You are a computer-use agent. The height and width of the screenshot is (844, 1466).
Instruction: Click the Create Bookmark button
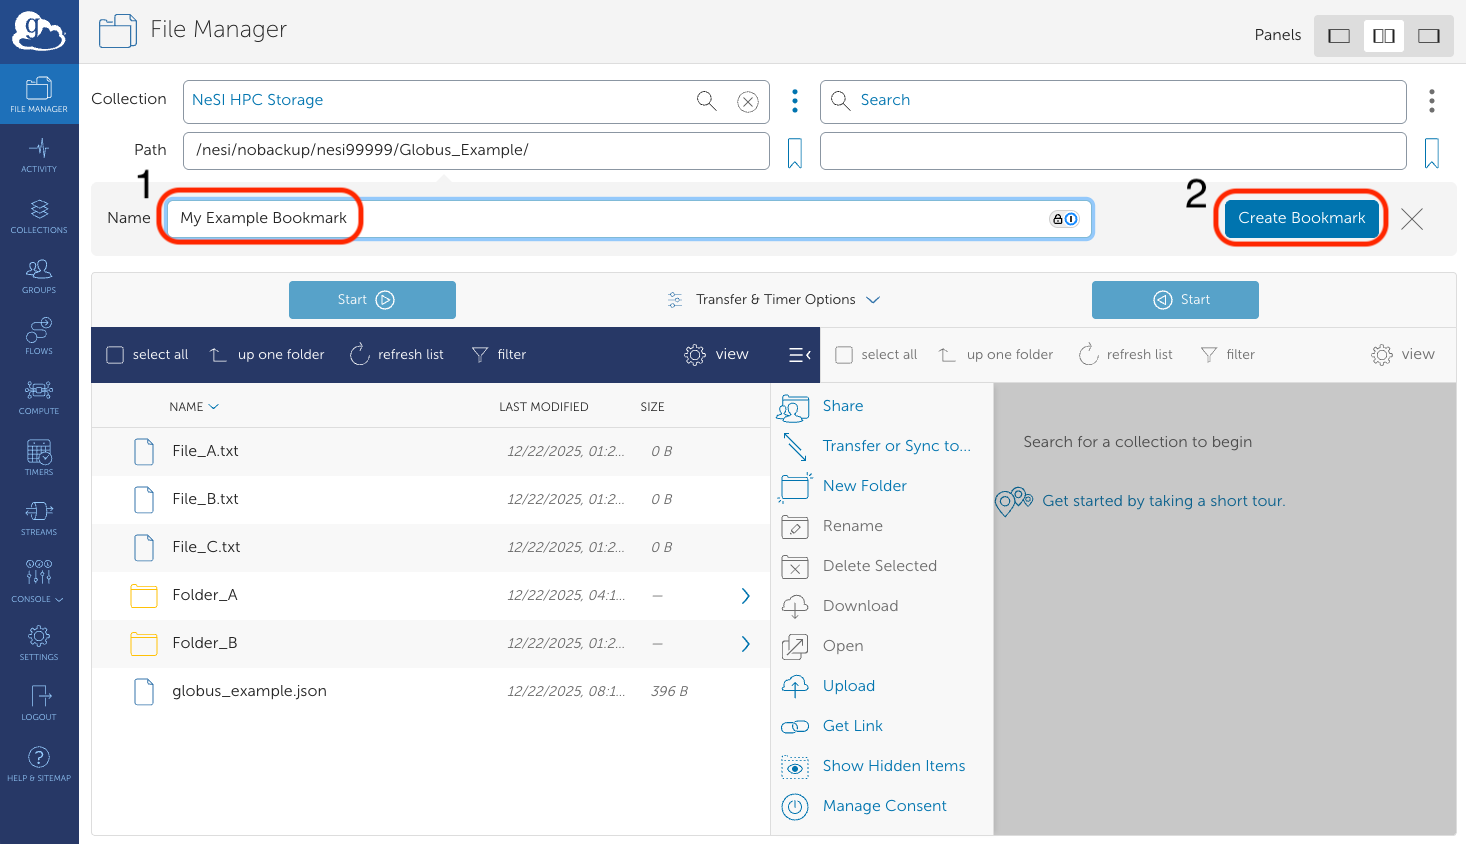(1301, 218)
